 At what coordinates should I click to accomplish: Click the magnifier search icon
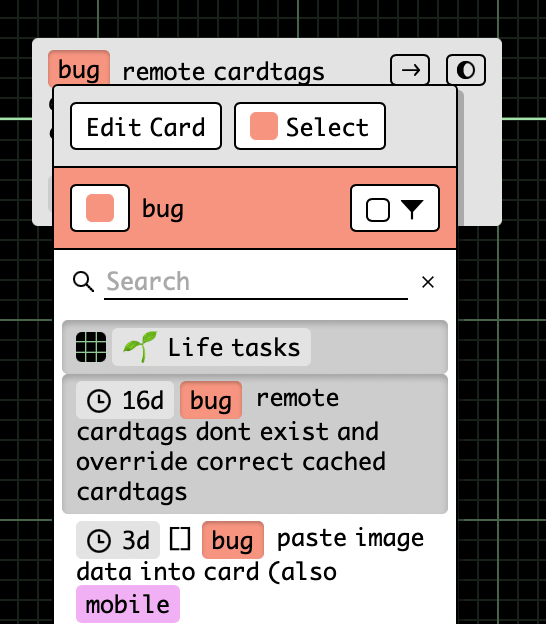coord(84,282)
